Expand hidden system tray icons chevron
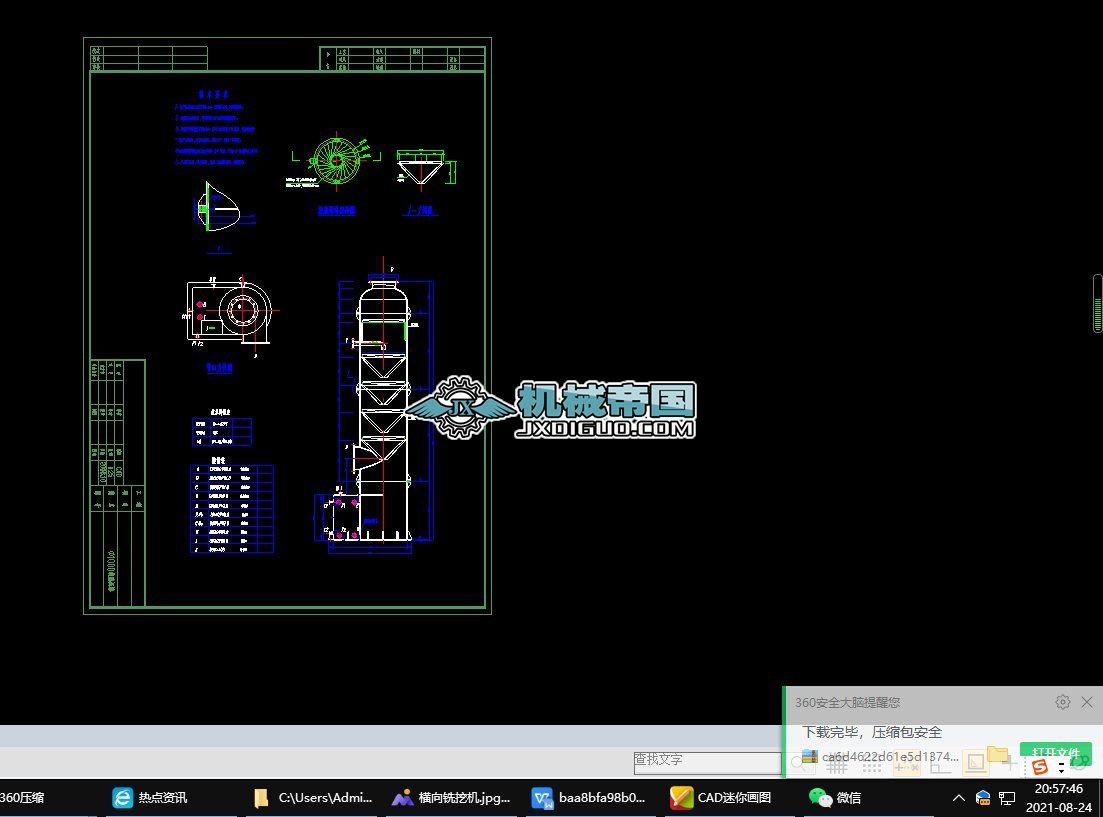Image resolution: width=1103 pixels, height=817 pixels. pyautogui.click(x=958, y=797)
